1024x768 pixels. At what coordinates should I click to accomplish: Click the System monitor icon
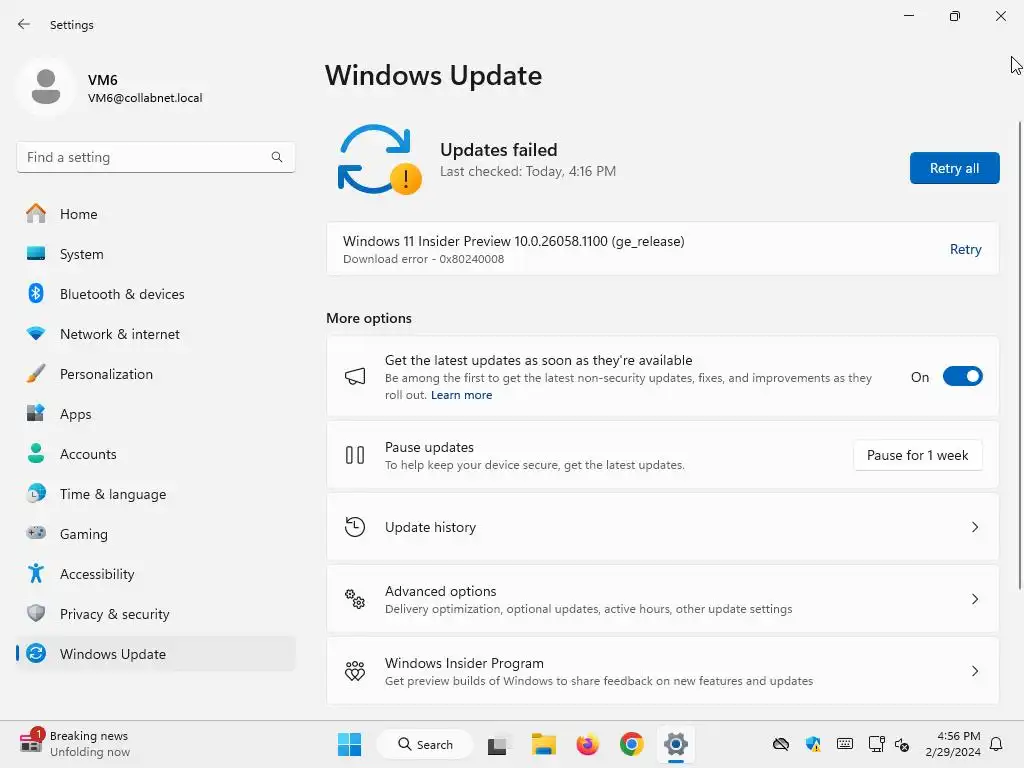[36, 253]
